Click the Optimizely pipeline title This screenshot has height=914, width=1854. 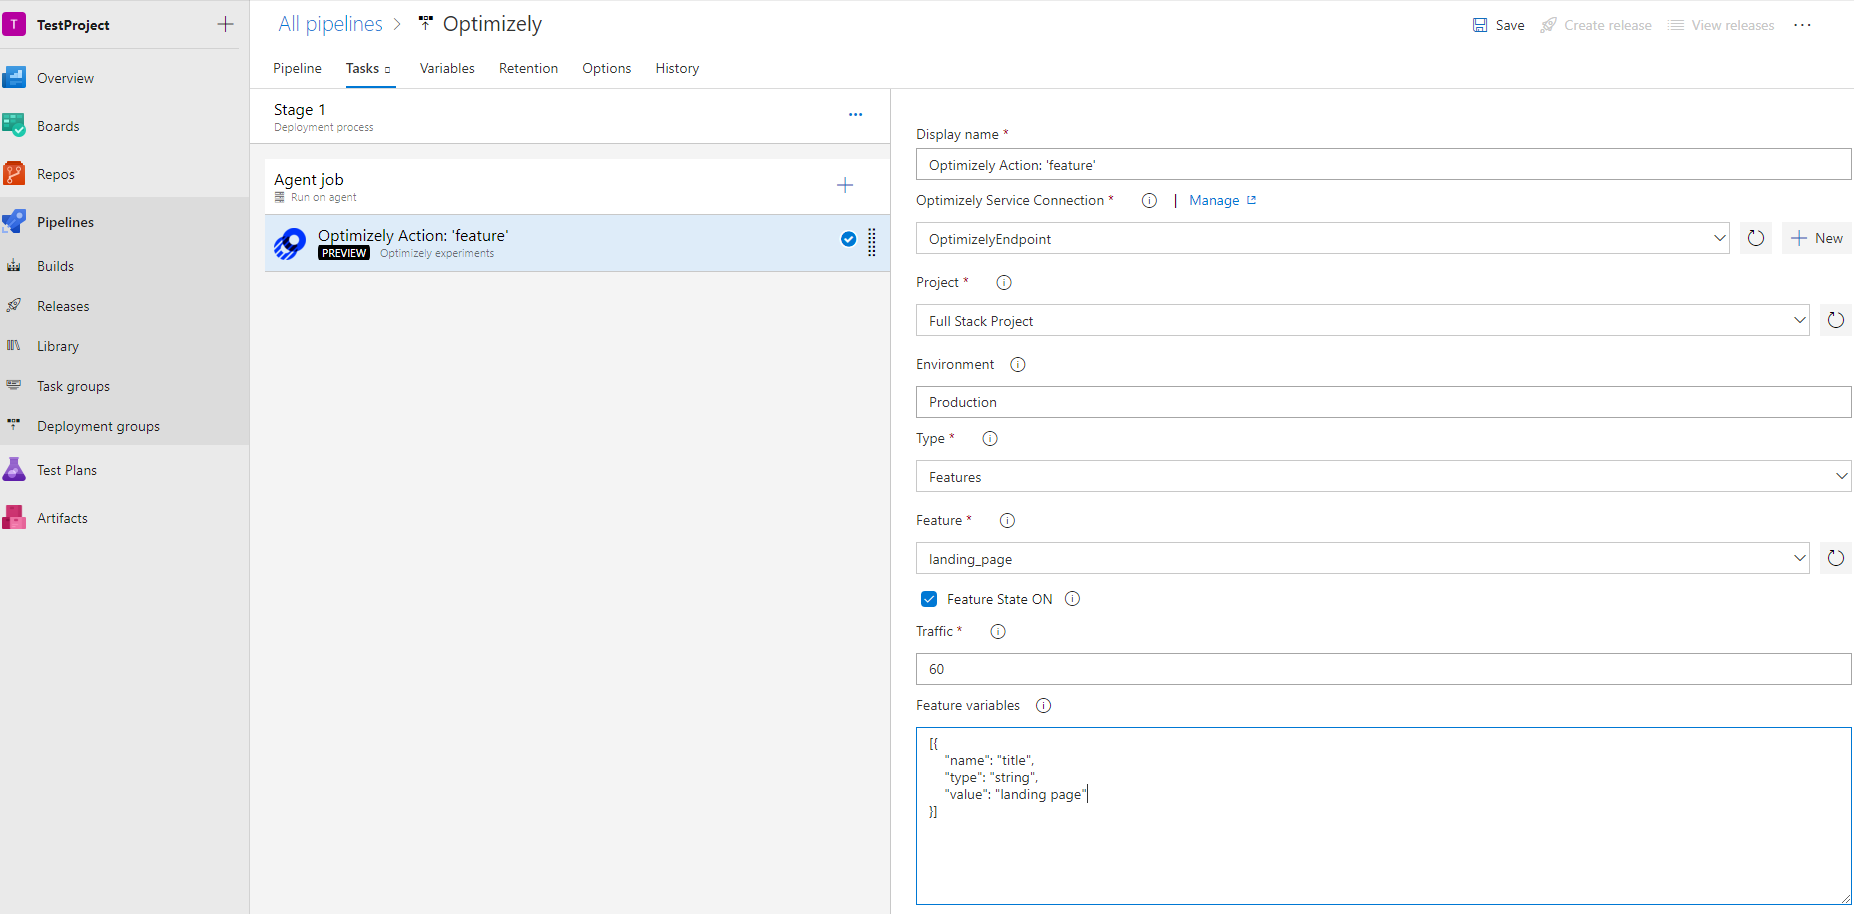point(492,24)
